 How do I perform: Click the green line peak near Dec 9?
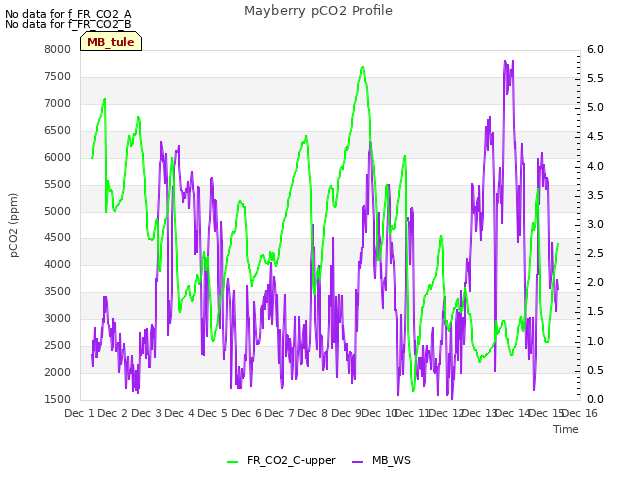[x=362, y=67]
